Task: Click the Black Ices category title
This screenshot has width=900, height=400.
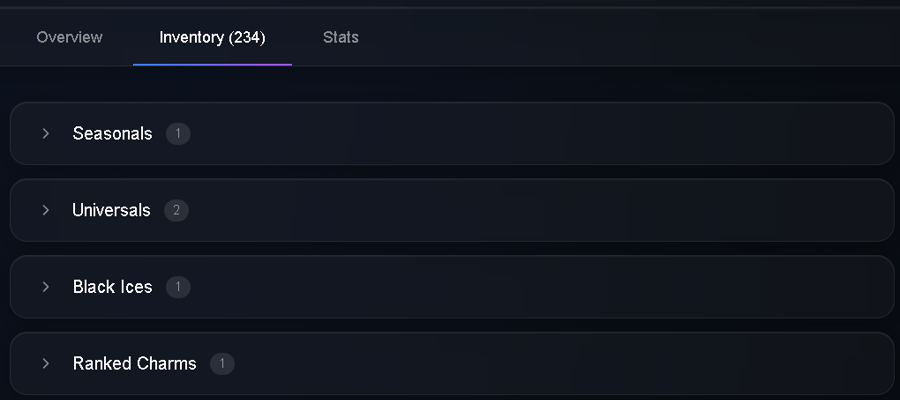Action: (112, 287)
